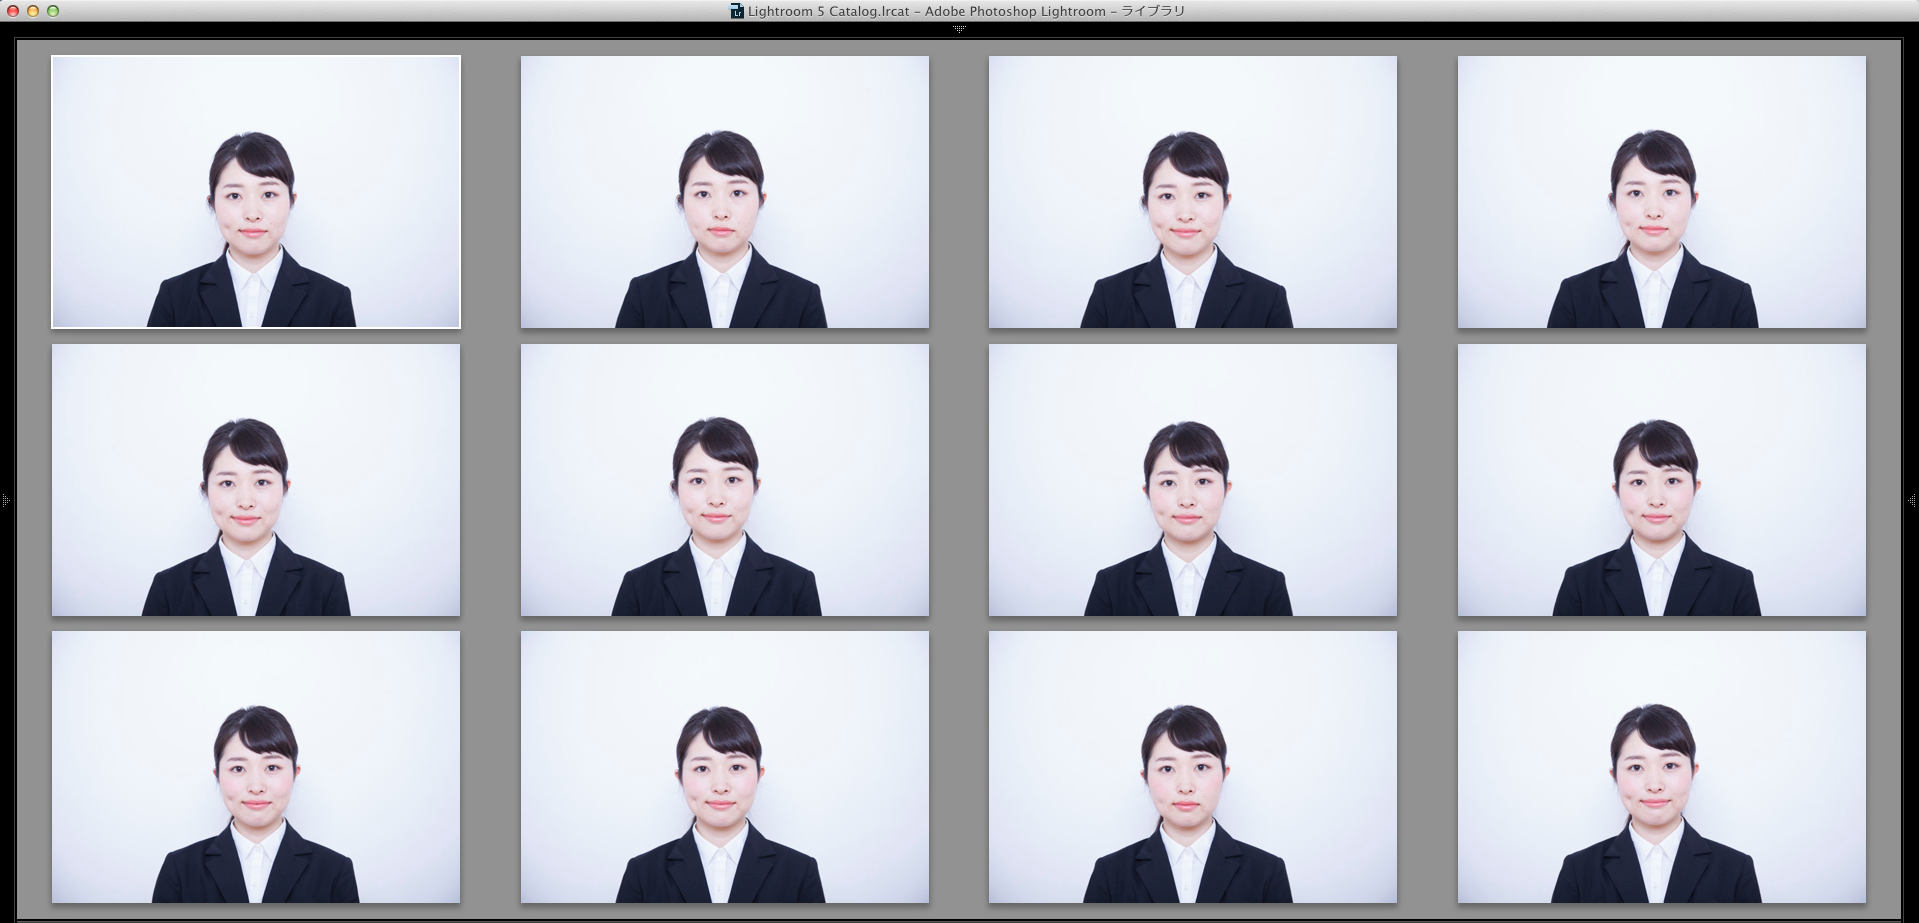This screenshot has height=923, width=1919.
Task: Select the third photo in the middle row
Action: (x=1193, y=480)
